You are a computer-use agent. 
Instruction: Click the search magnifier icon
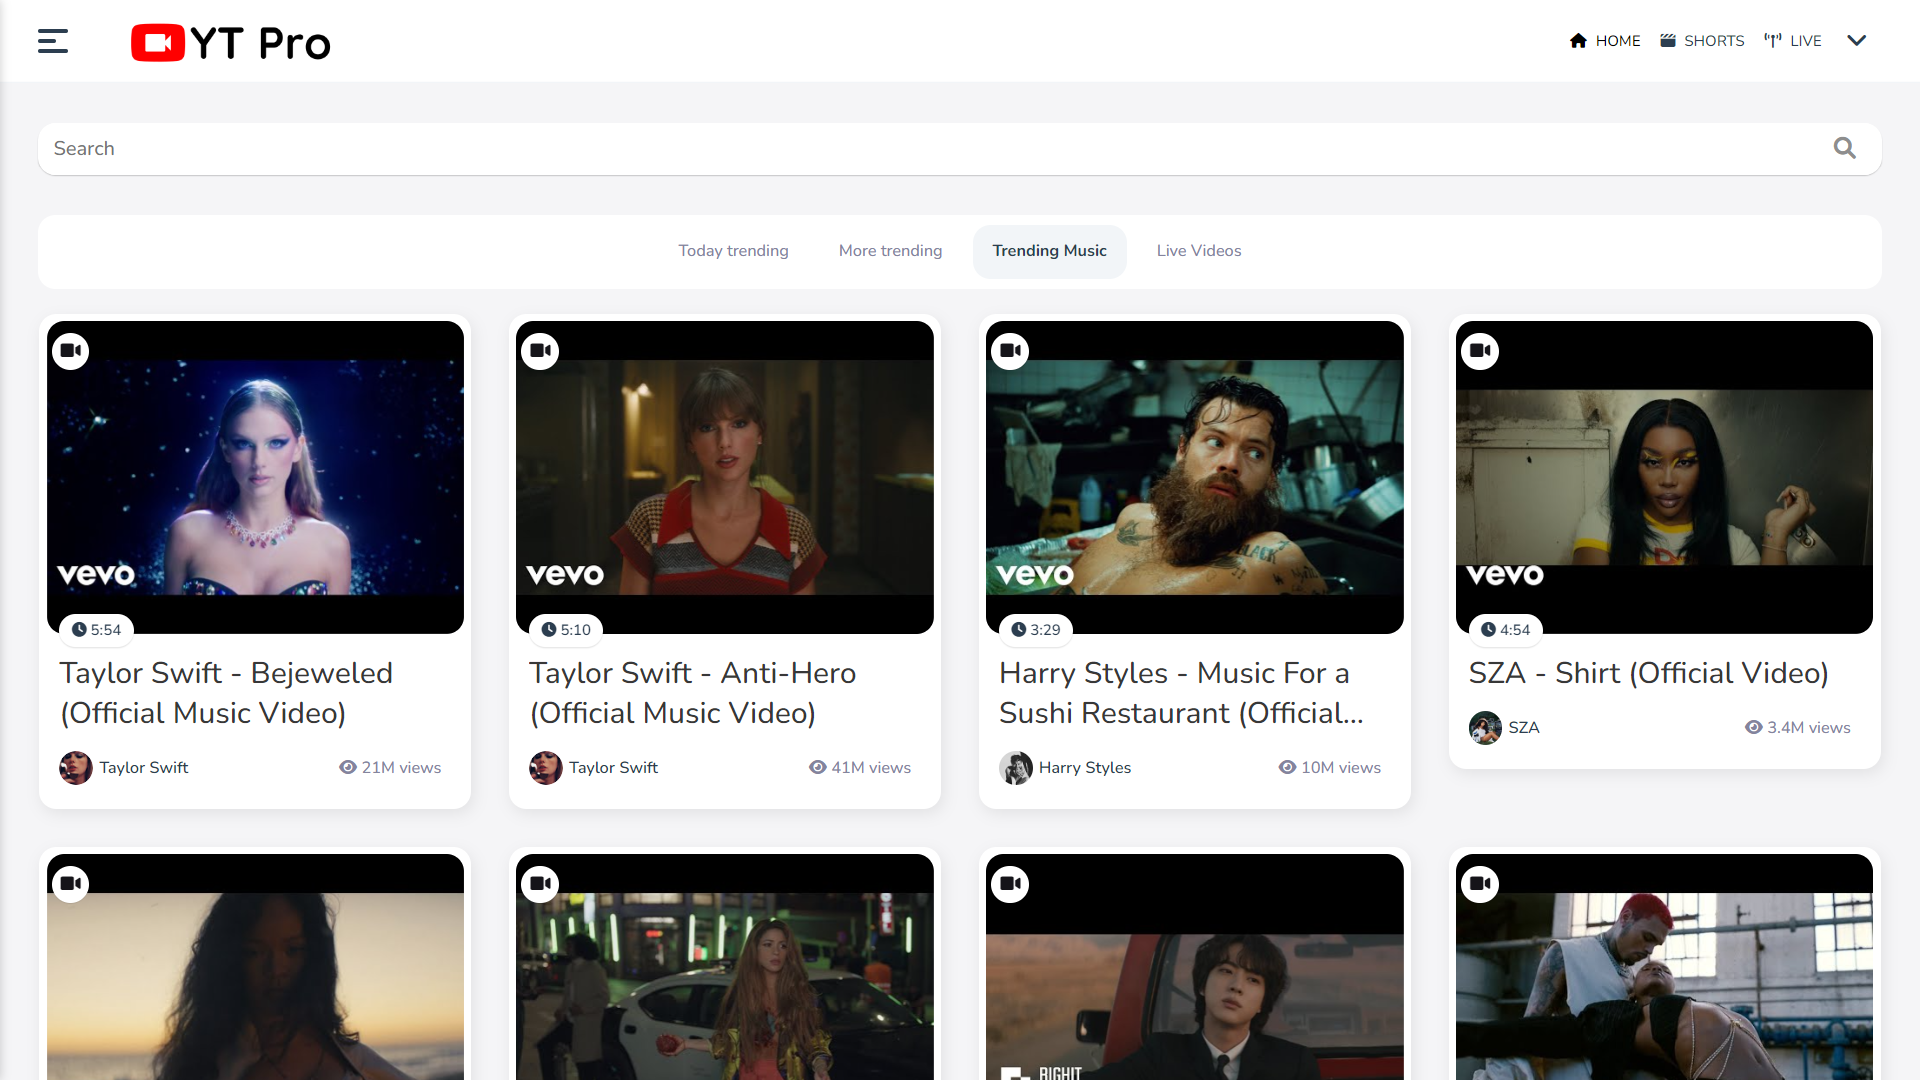[x=1844, y=148]
